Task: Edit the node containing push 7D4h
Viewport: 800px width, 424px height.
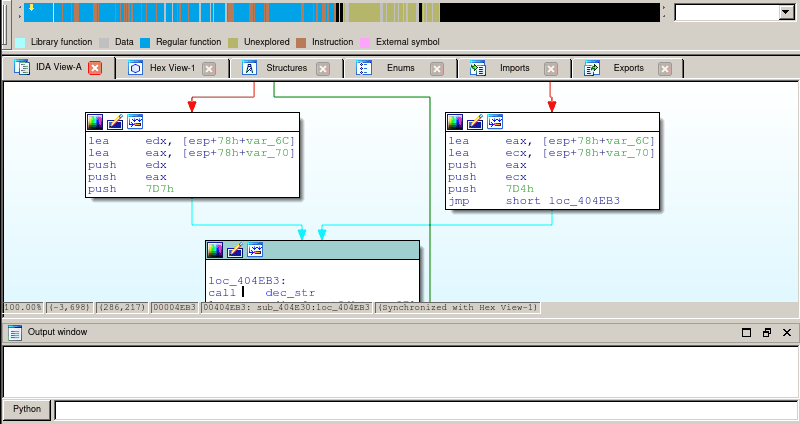Action: pos(475,122)
